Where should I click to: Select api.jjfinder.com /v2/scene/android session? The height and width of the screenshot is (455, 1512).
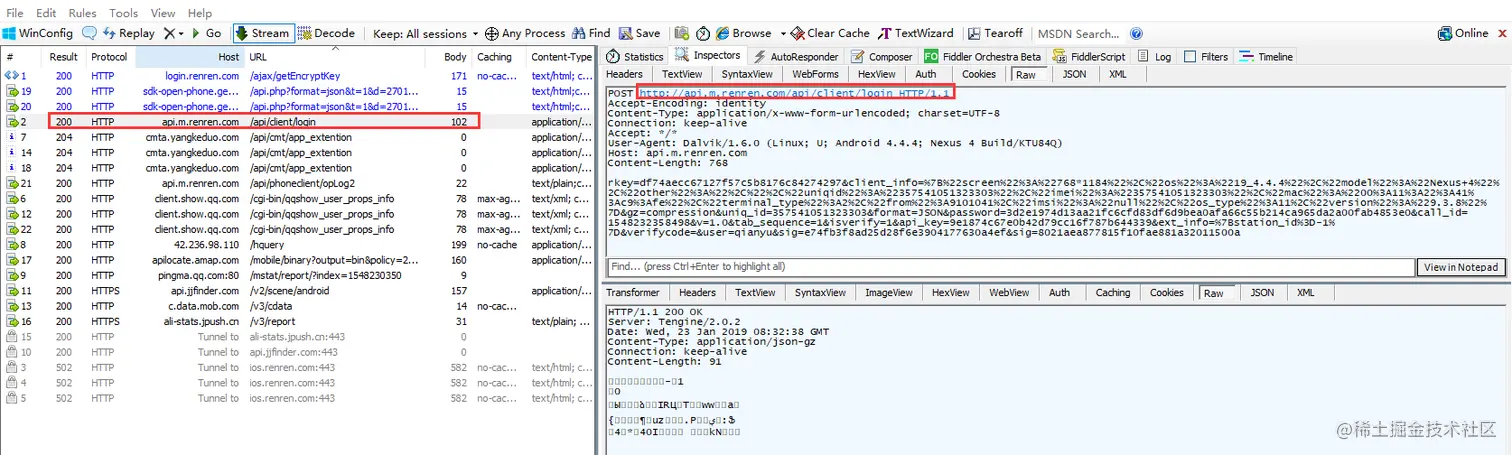point(300,290)
